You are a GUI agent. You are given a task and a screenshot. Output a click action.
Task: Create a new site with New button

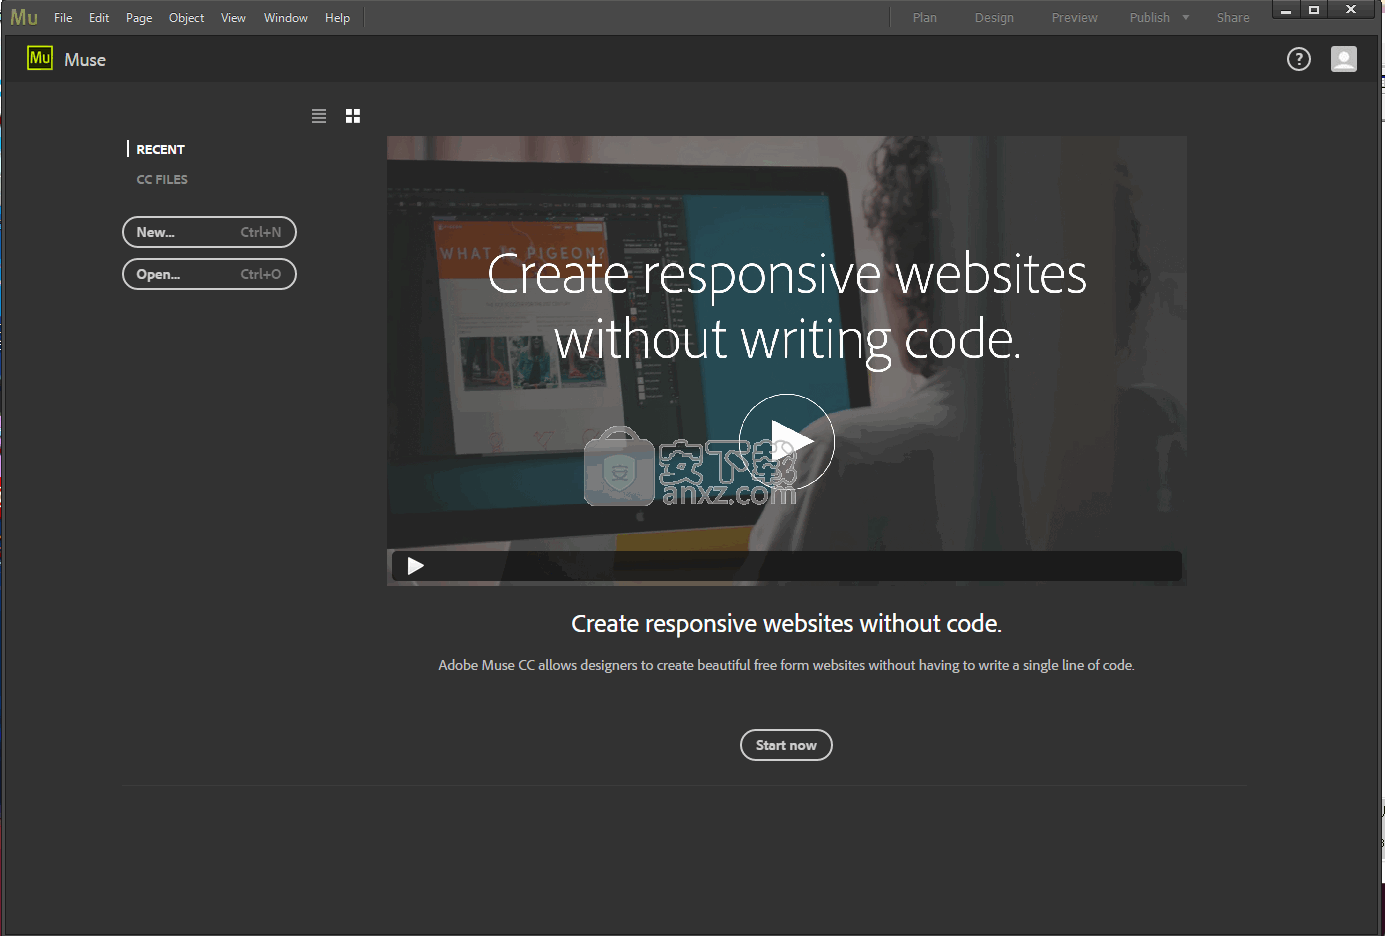(x=209, y=232)
